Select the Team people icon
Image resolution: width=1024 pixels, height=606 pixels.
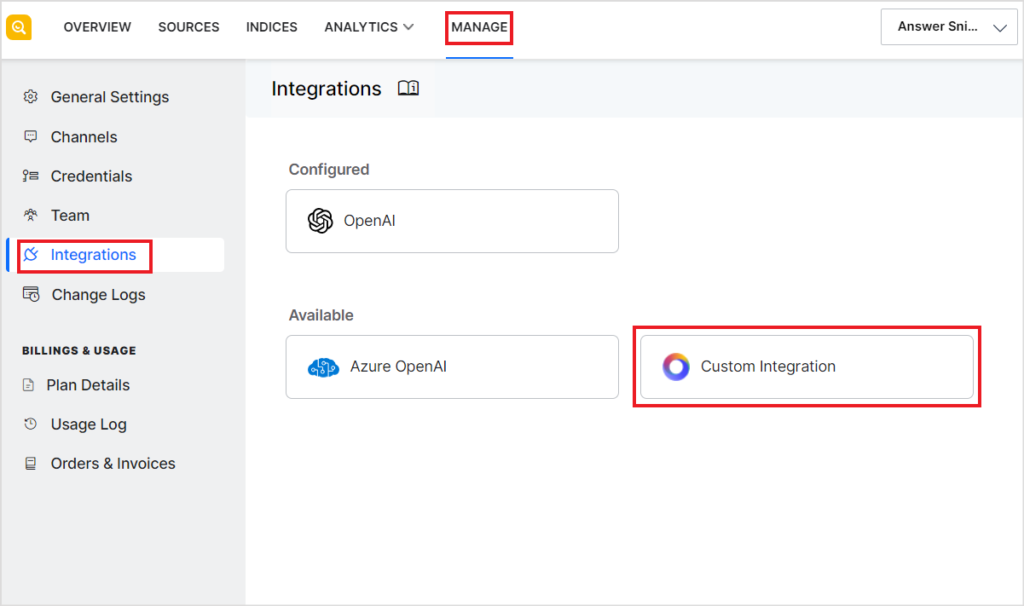point(30,215)
